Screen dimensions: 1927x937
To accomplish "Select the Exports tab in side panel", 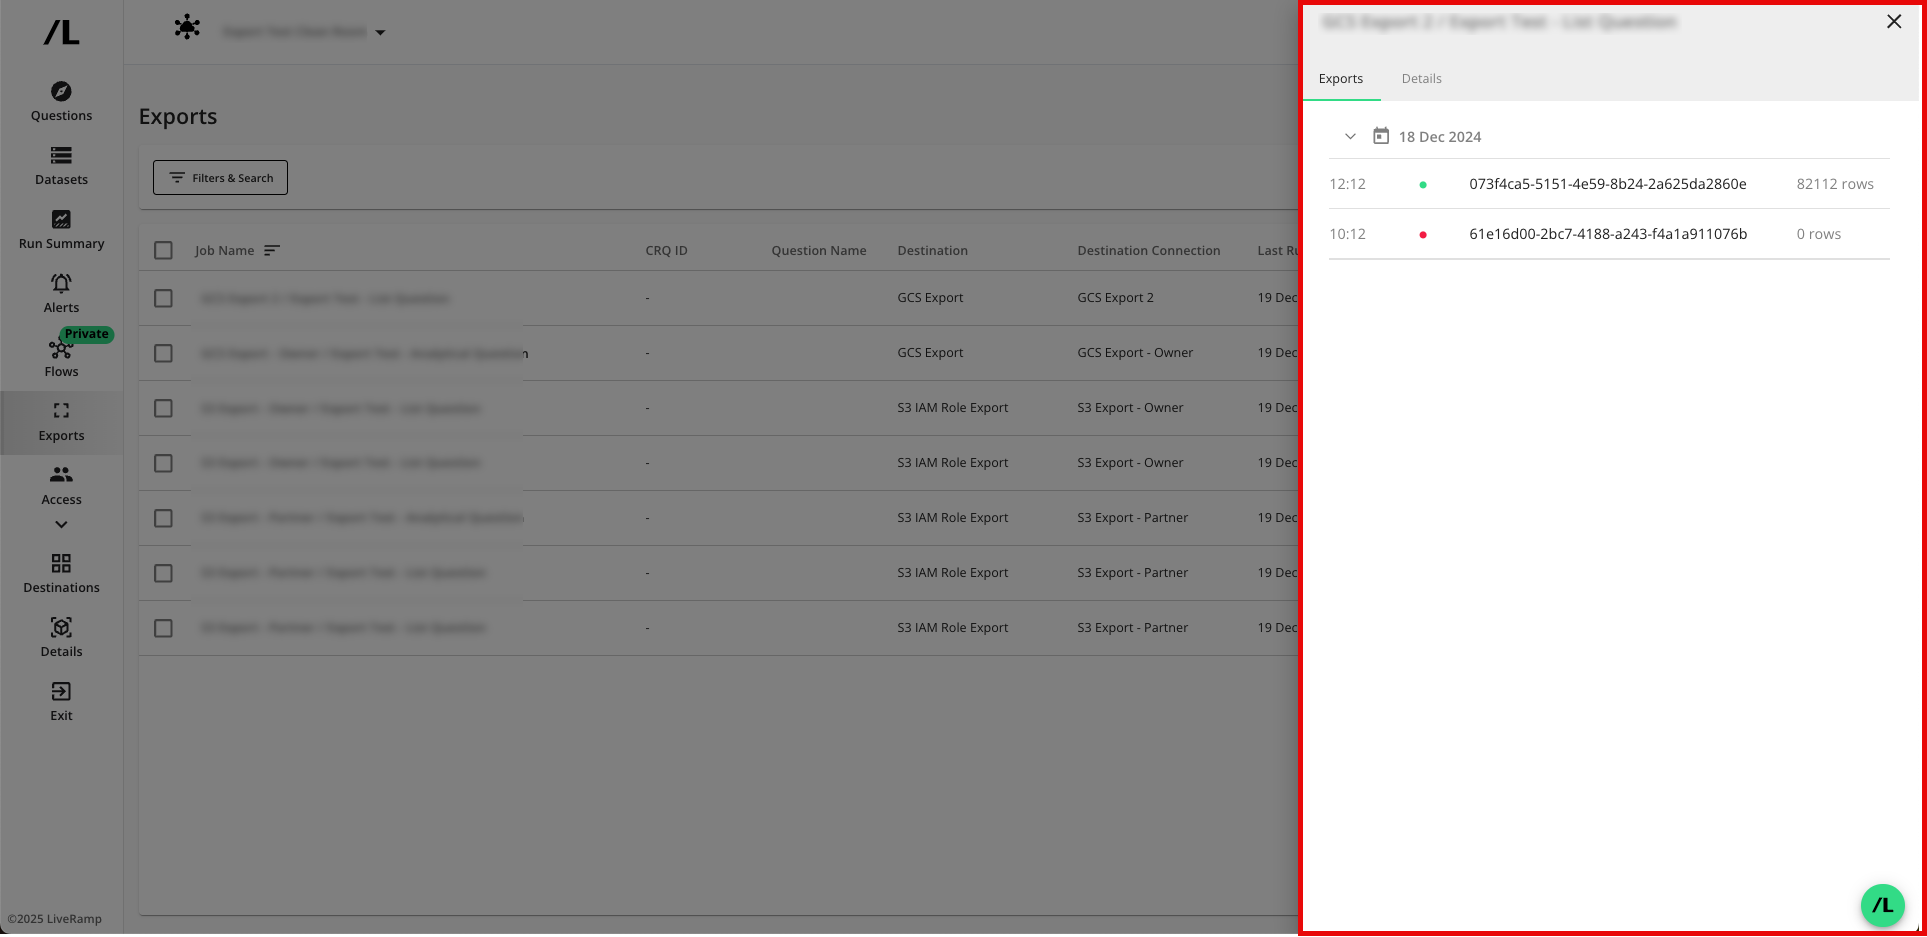I will (x=1340, y=79).
